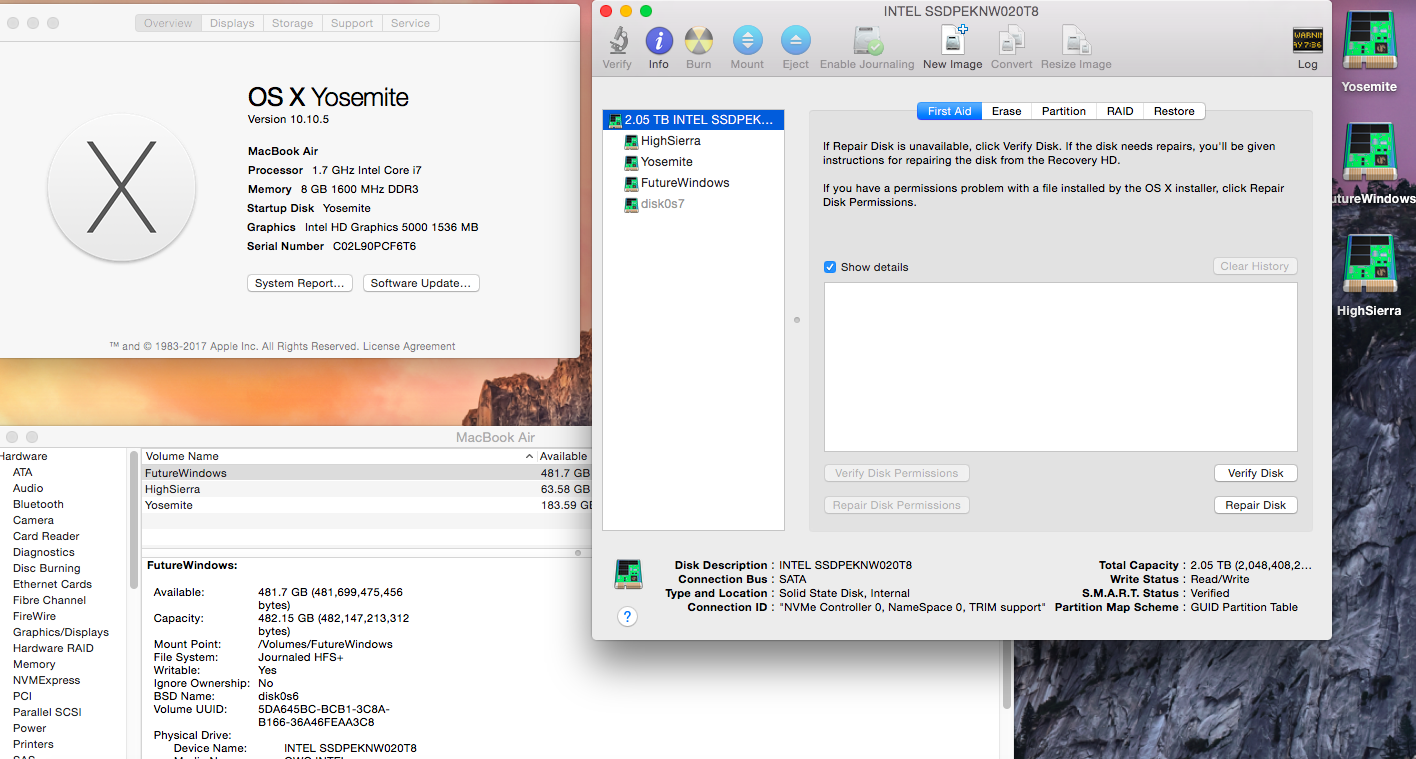Click Repair Disk Permissions button
1416x759 pixels.
[897, 505]
